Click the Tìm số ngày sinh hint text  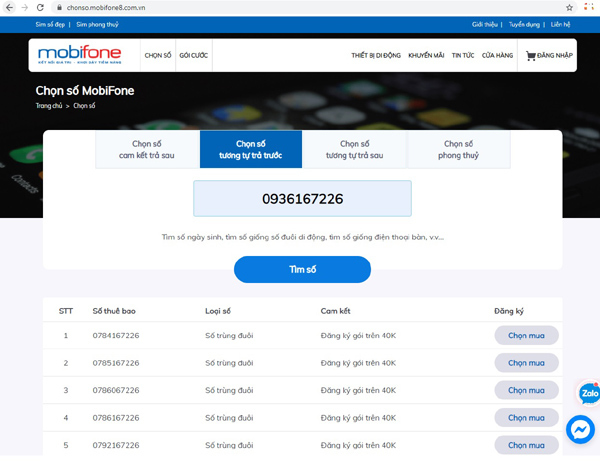(302, 237)
